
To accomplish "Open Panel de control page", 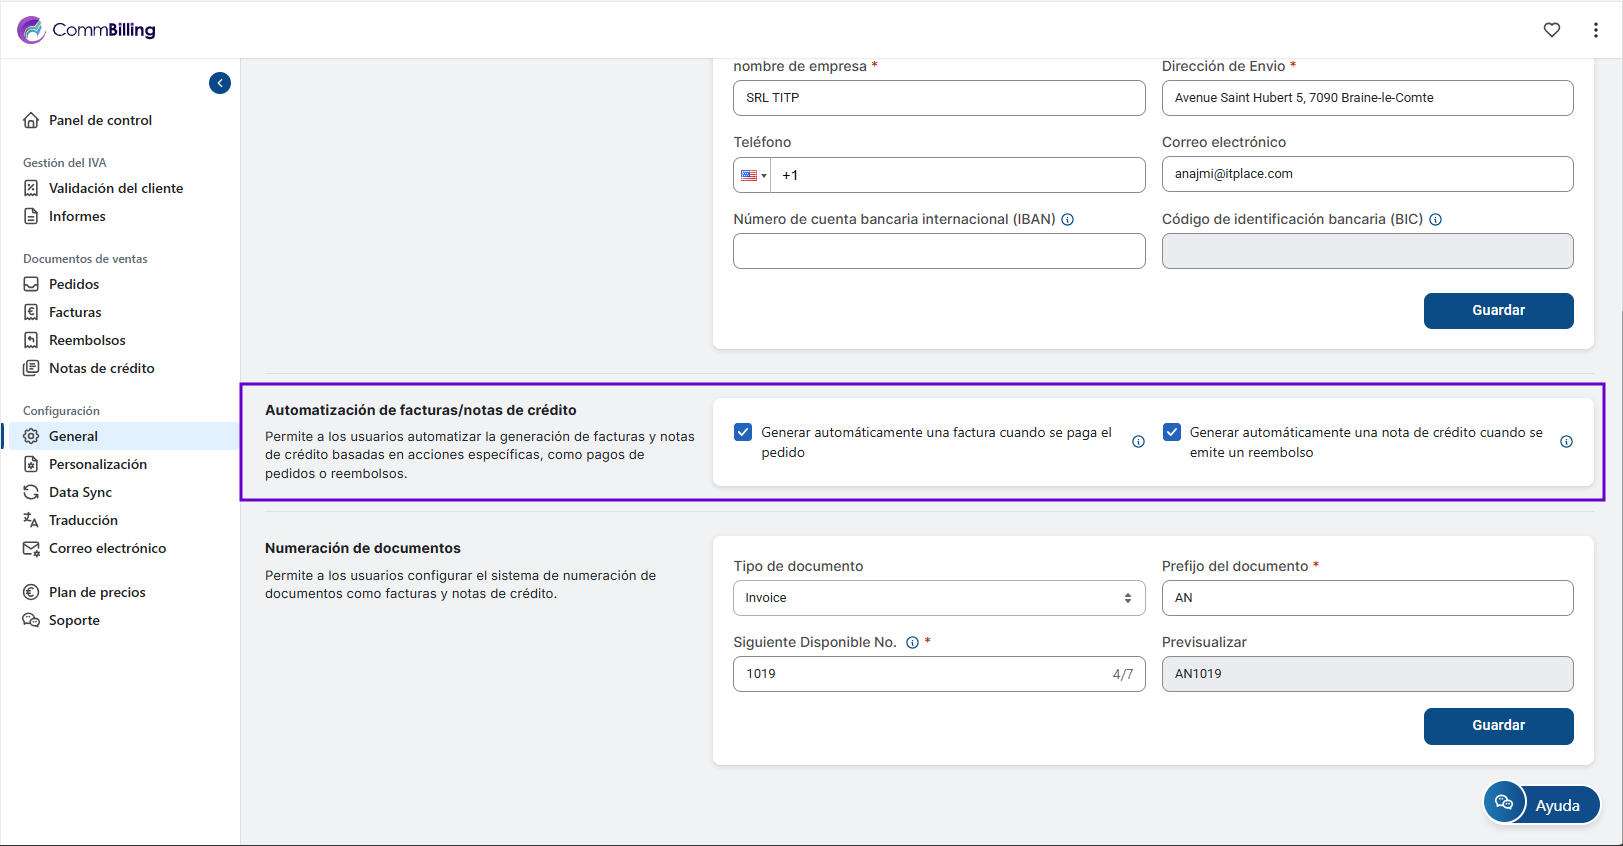I will (100, 120).
